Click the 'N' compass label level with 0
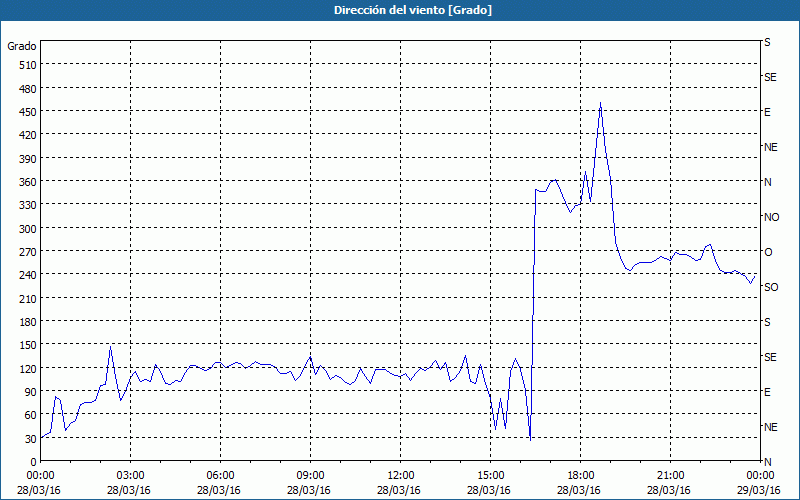 point(767,462)
